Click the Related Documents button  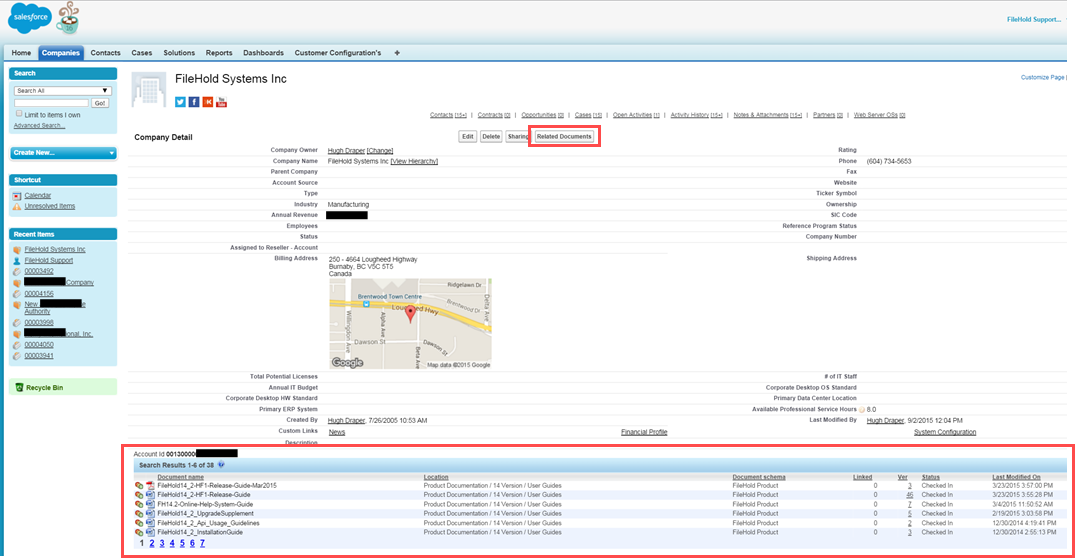[564, 136]
